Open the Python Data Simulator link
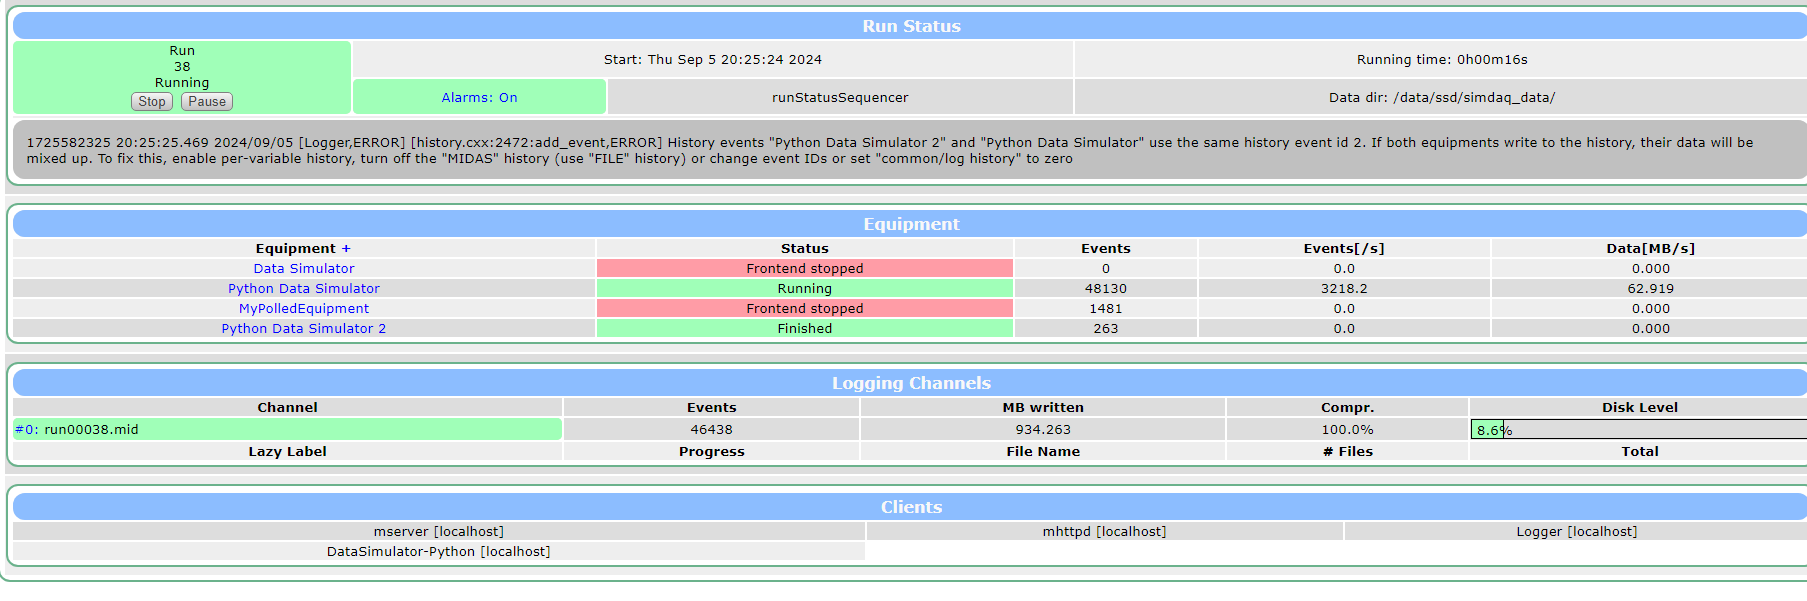This screenshot has width=1807, height=601. (304, 288)
